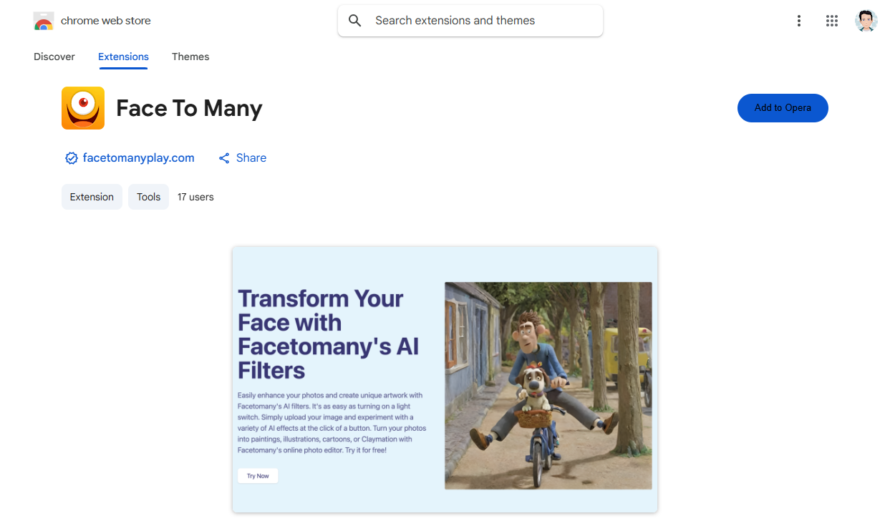885x521 pixels.
Task: Click the Share link text
Action: 251,158
